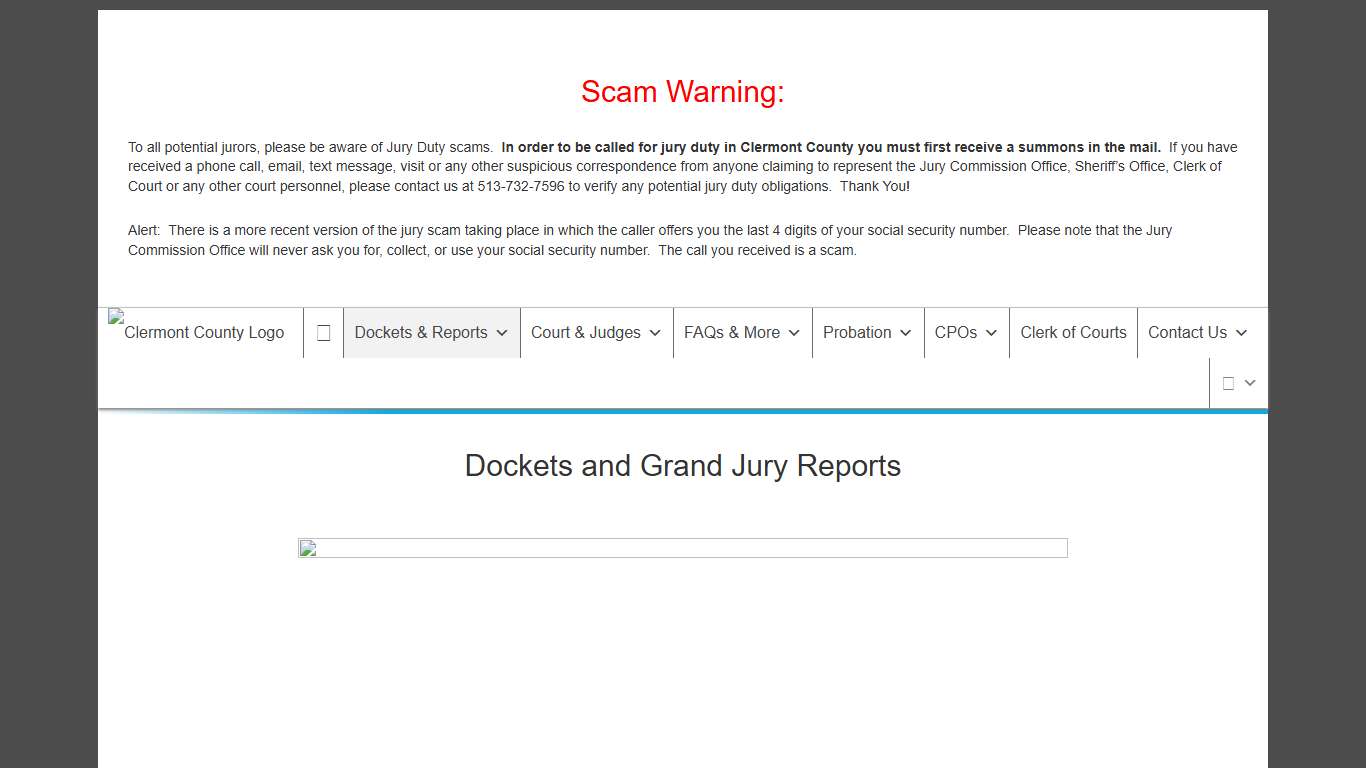Select the Probation navigation item
Viewport: 1366px width, 768px height.
pyautogui.click(x=859, y=333)
